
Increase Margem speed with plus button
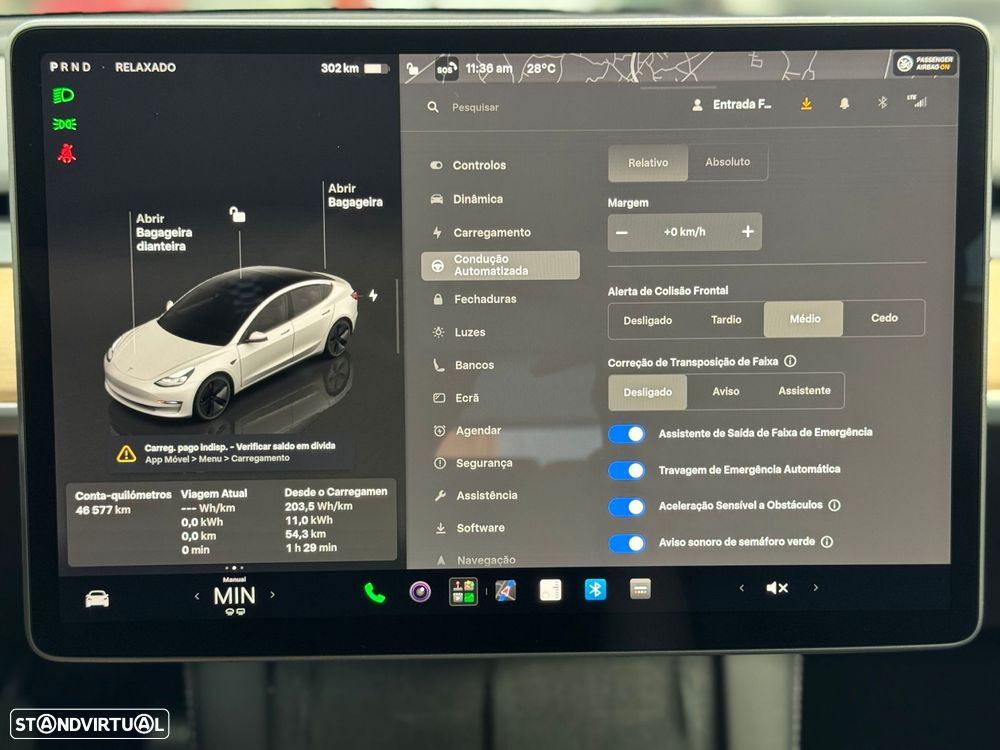pos(747,232)
